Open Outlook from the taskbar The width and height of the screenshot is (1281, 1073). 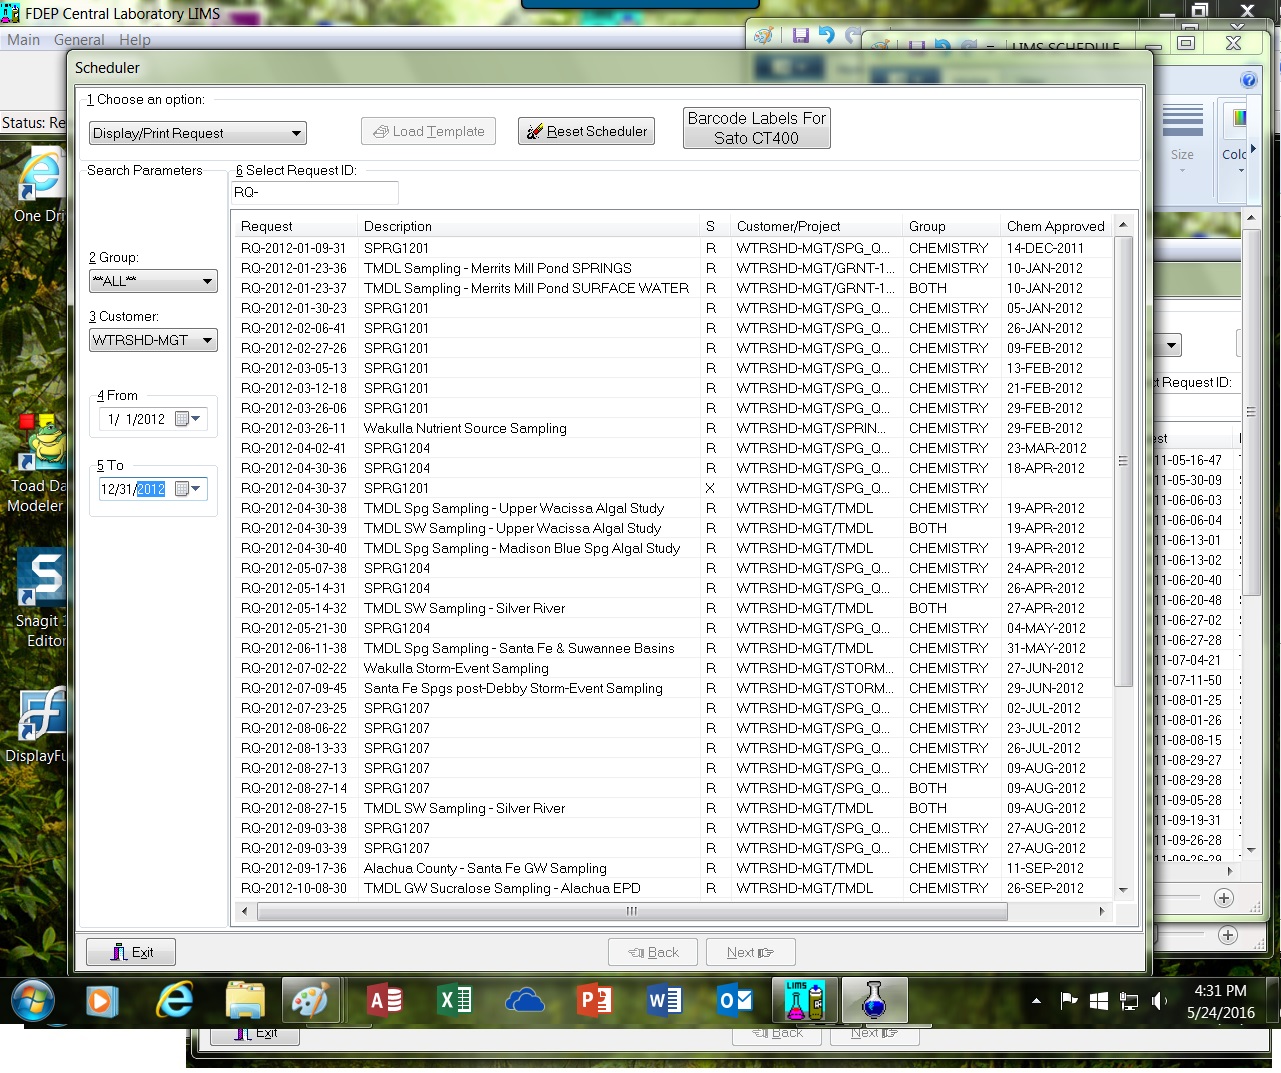pos(735,1000)
